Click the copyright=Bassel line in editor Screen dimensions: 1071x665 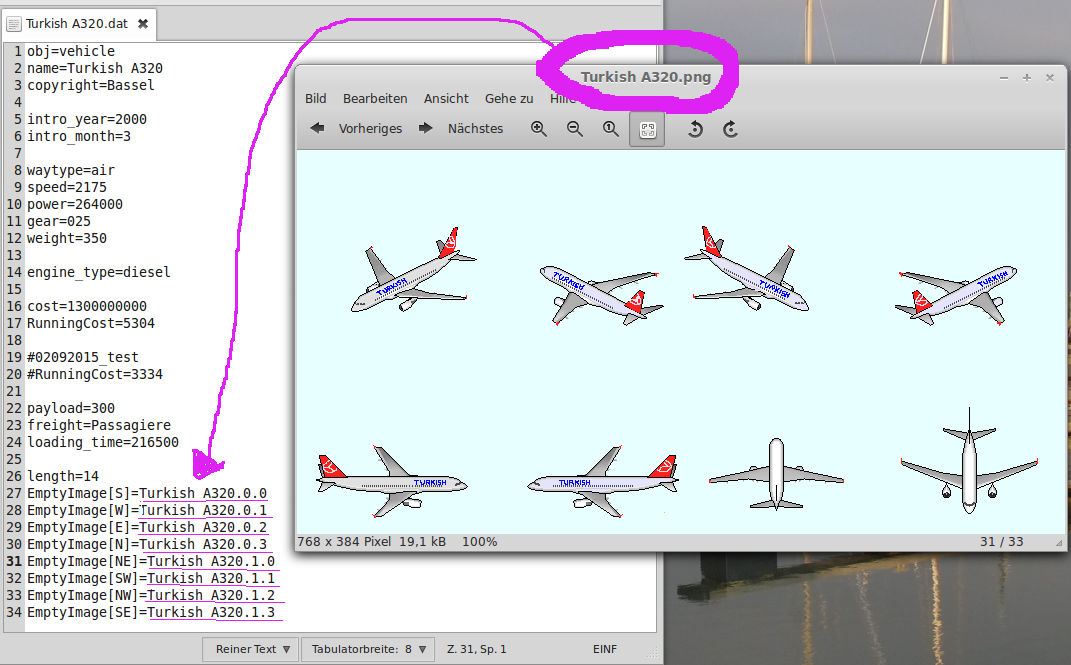coord(91,85)
